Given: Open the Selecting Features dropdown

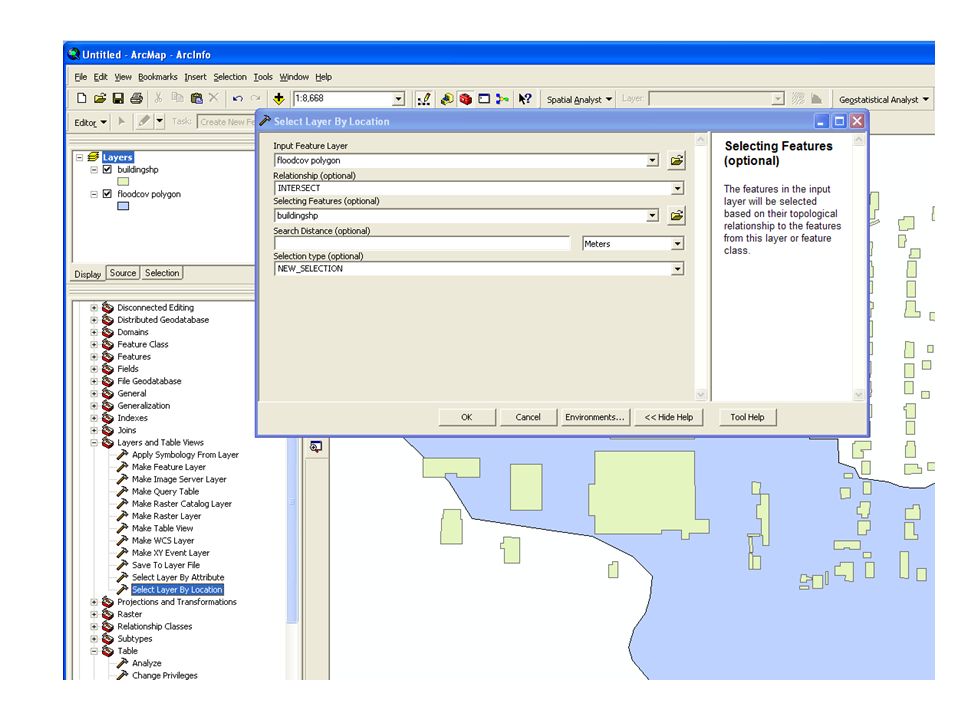Looking at the screenshot, I should point(653,216).
